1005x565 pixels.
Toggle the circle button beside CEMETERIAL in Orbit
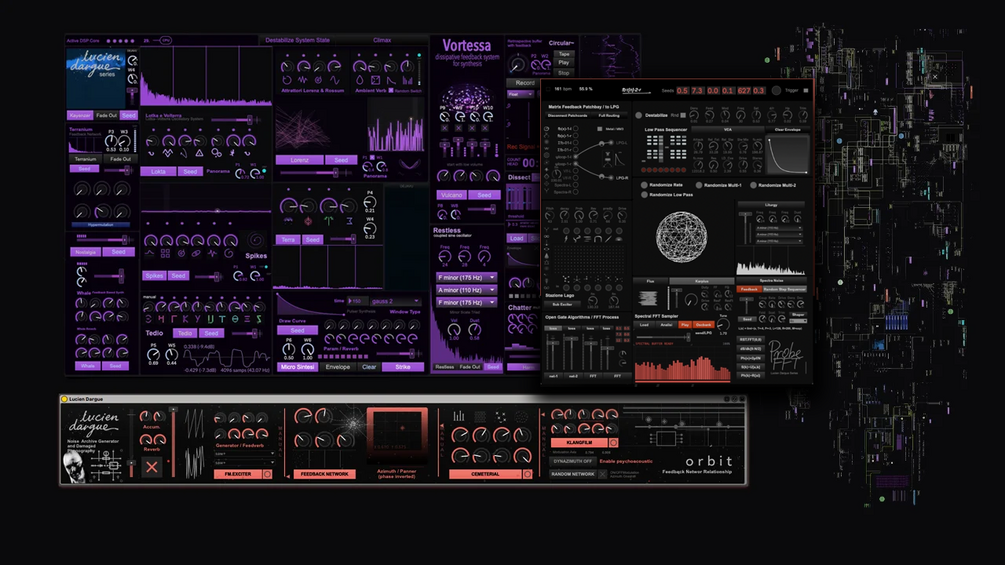click(527, 474)
